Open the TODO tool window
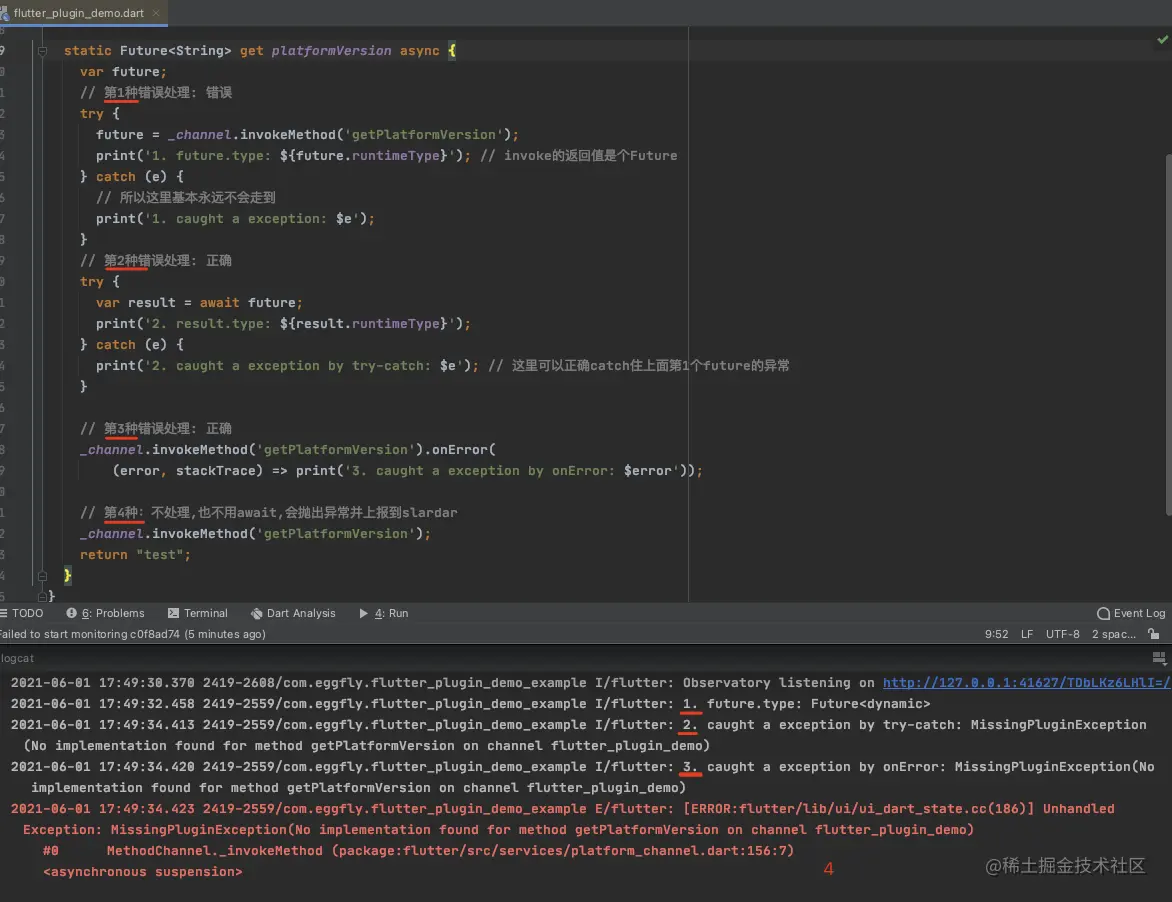The image size is (1172, 902). pyautogui.click(x=22, y=613)
